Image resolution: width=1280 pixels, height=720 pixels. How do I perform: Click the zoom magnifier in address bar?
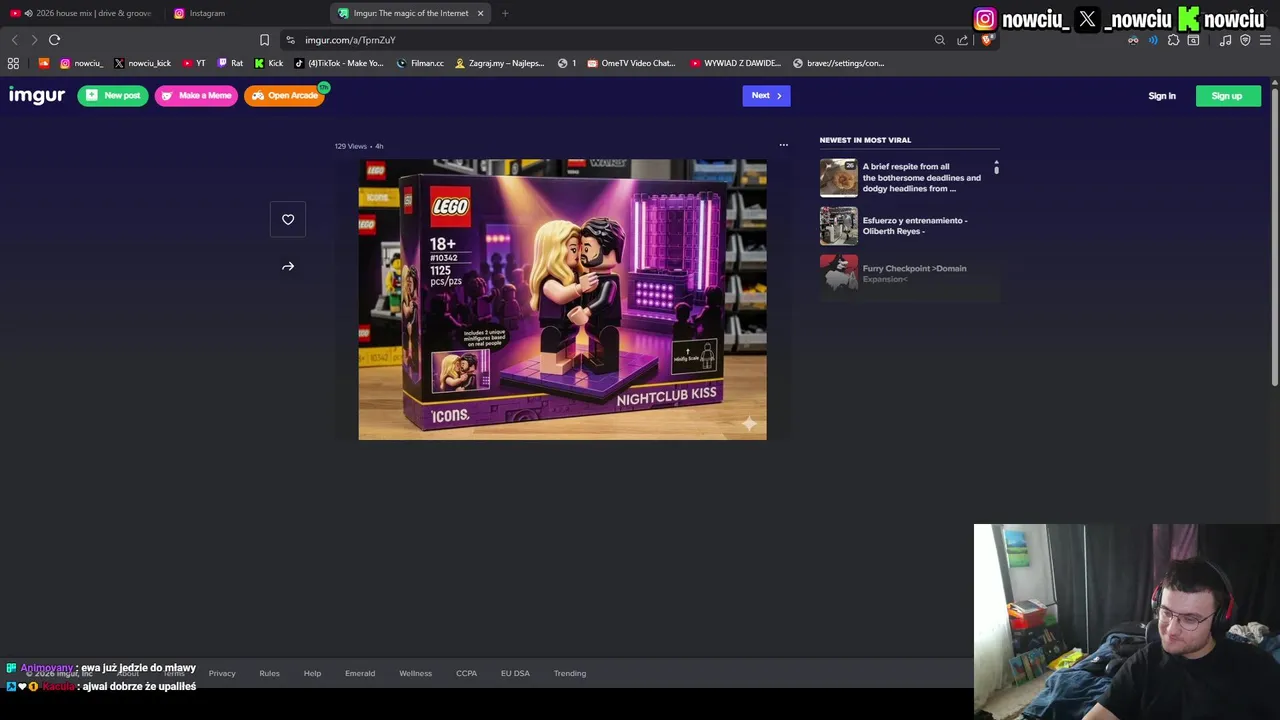pos(940,40)
